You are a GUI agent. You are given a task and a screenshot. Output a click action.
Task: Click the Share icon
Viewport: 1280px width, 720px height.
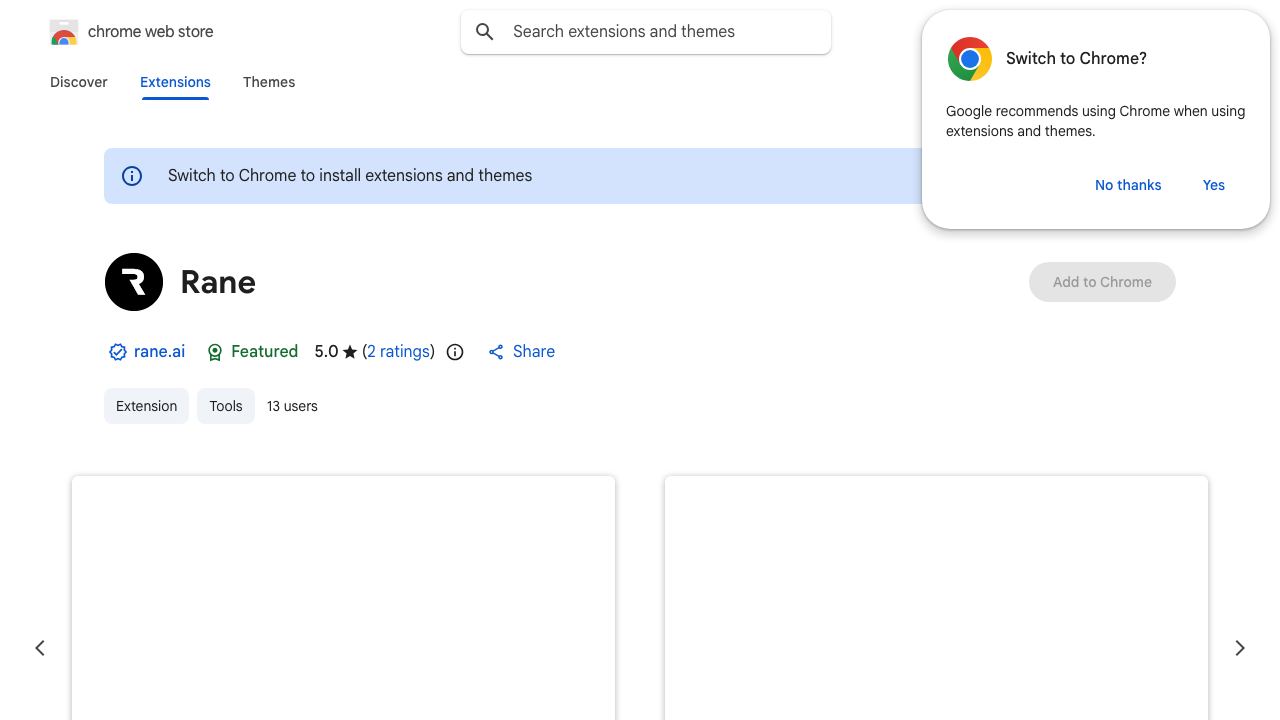pyautogui.click(x=496, y=352)
